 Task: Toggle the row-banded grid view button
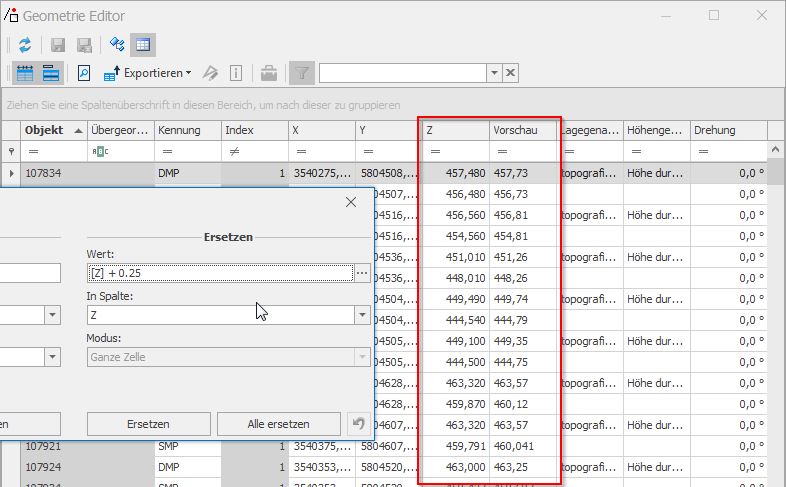tap(50, 73)
